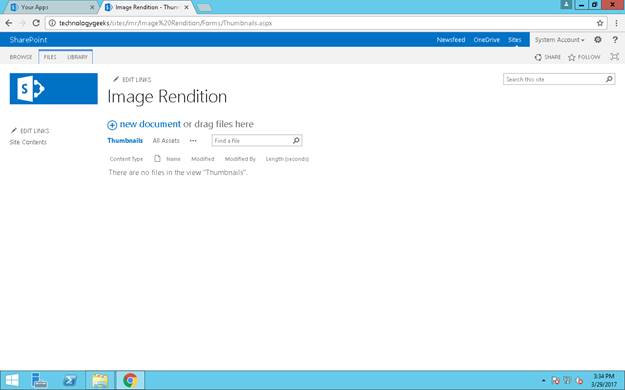This screenshot has height=390, width=625.
Task: Click the taskbar clock and date
Action: (x=604, y=380)
